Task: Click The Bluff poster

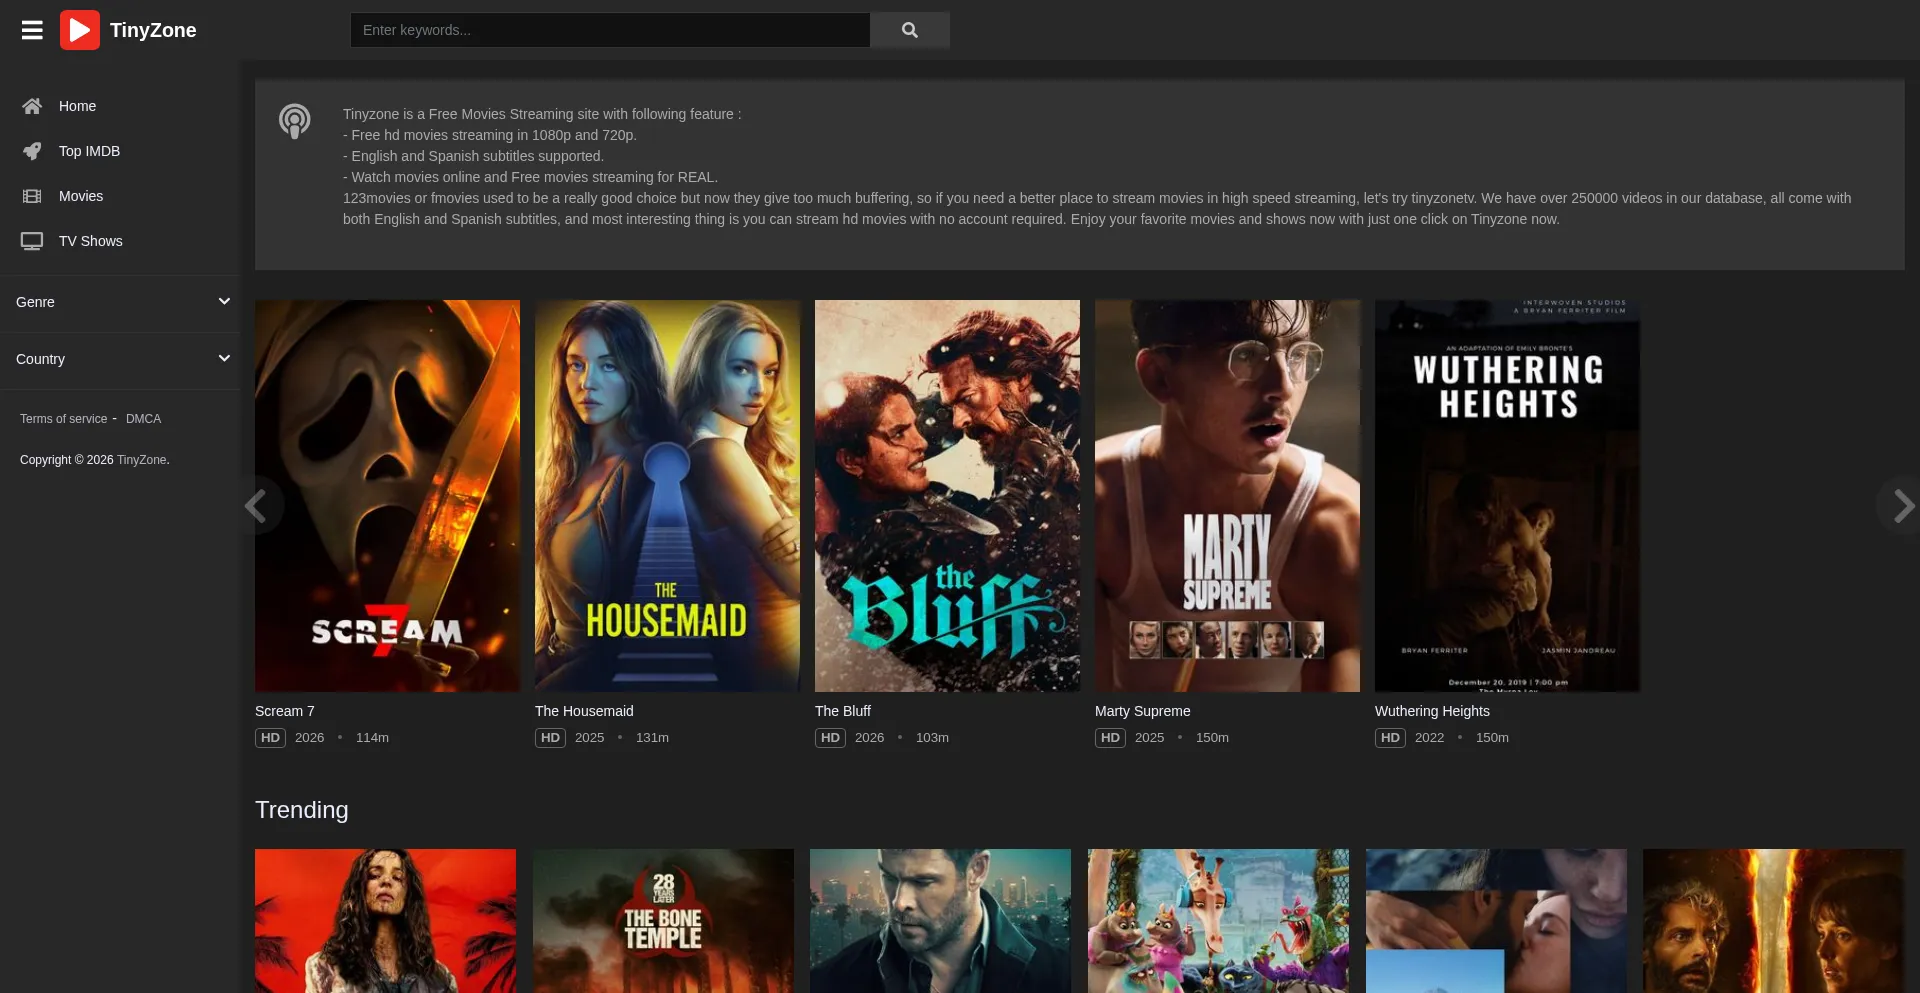Action: 947,496
